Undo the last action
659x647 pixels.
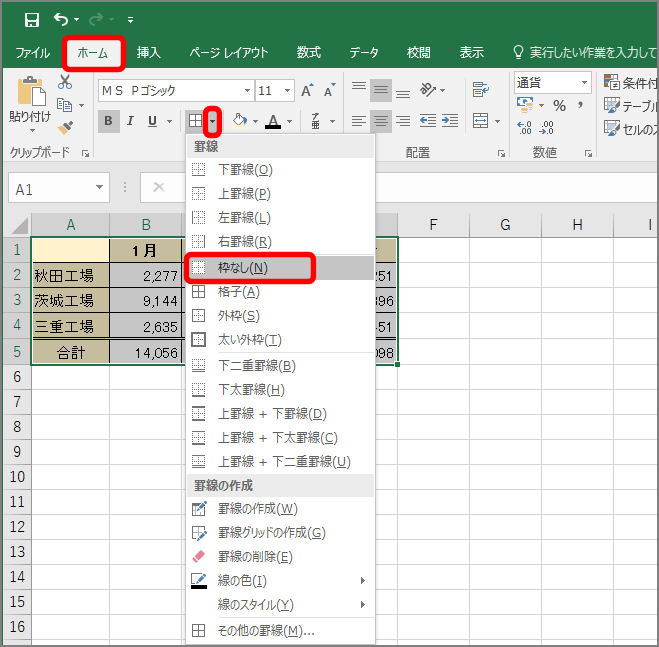pos(61,19)
